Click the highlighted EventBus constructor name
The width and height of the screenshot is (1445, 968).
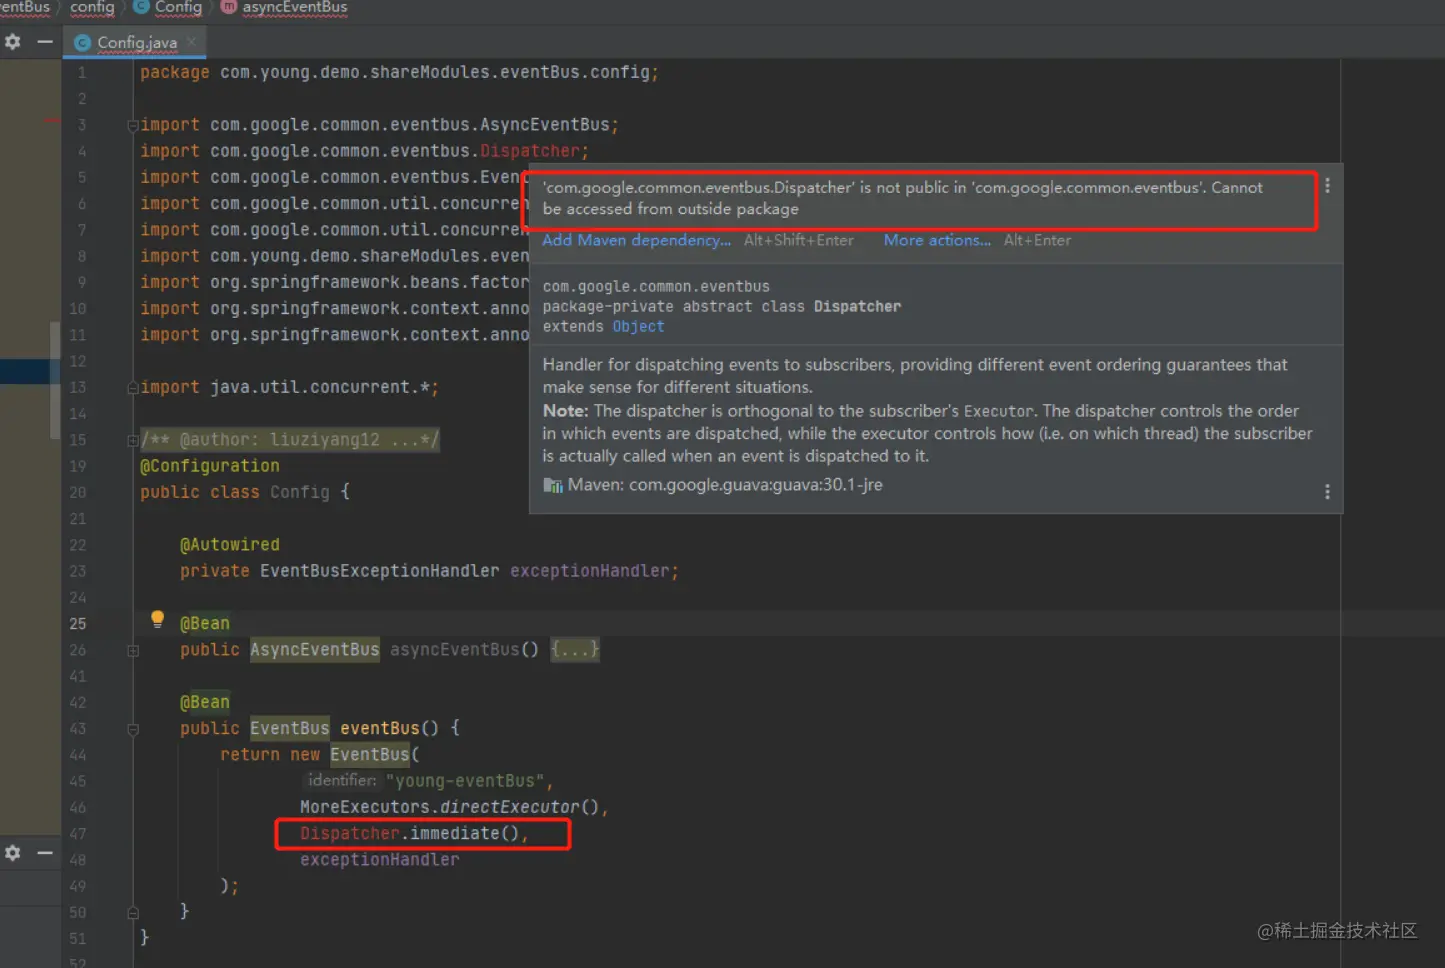pyautogui.click(x=370, y=755)
